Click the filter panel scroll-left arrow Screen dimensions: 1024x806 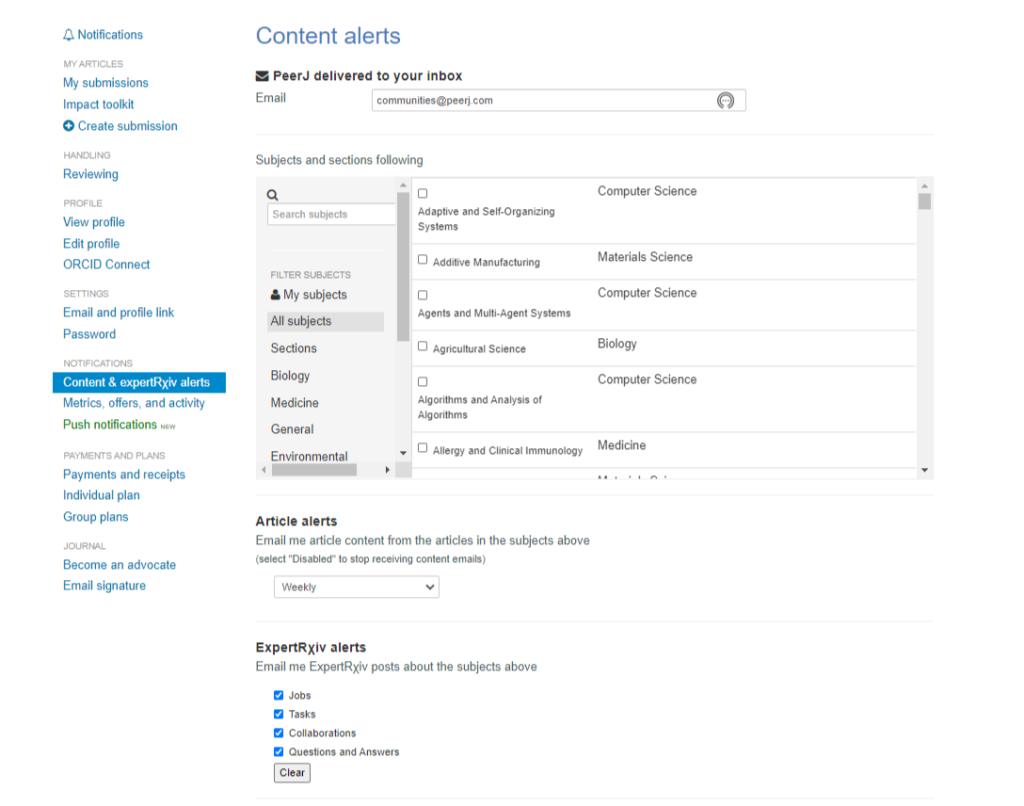pos(263,470)
